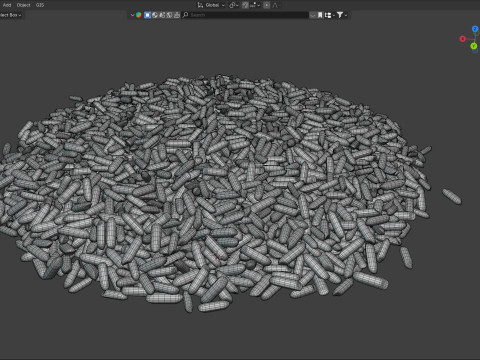Viewport: 480px width, 360px height.
Task: Select the highlighted blue square mode icon
Action: click(147, 15)
